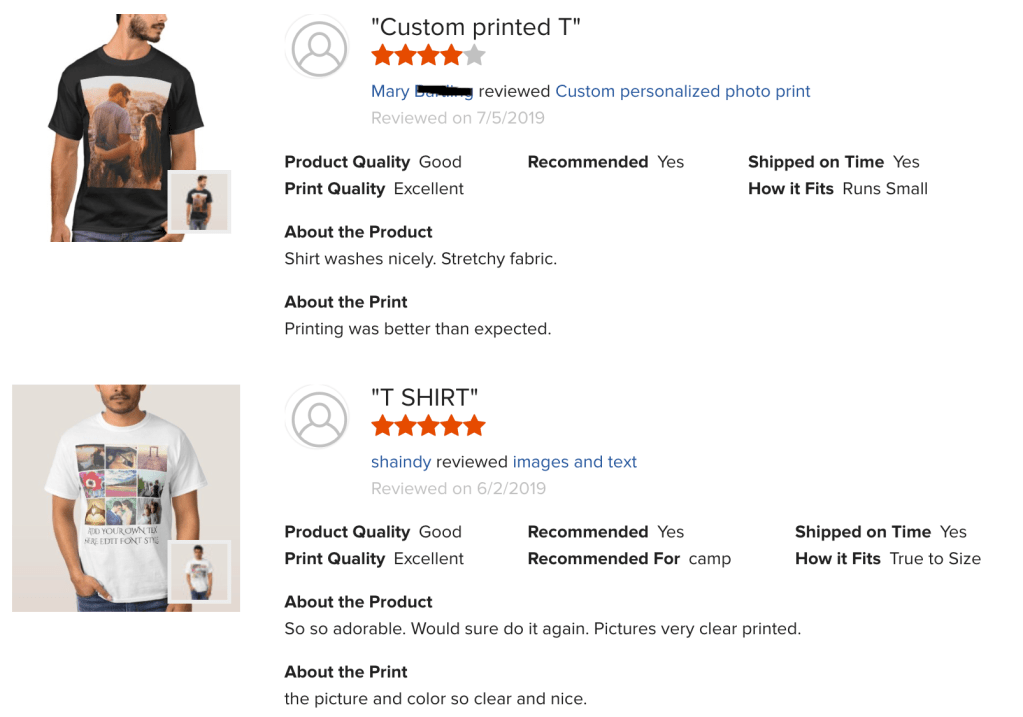Click the avatar icon beside "T SHIRT" review
This screenshot has width=1023, height=717.
(318, 417)
